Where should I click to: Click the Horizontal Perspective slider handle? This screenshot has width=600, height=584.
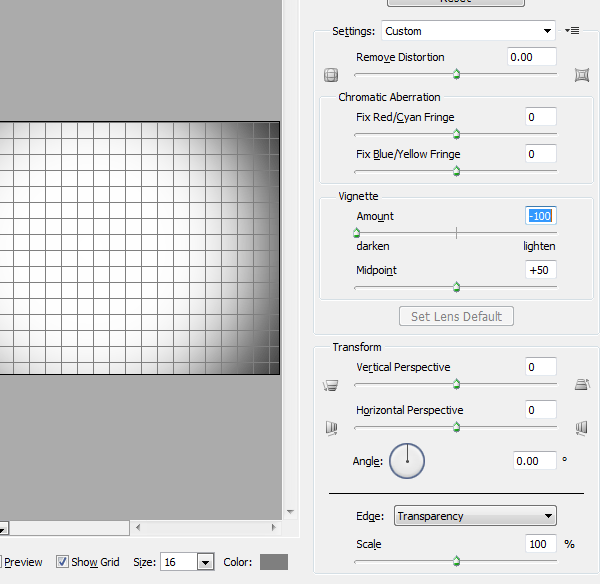coord(456,427)
